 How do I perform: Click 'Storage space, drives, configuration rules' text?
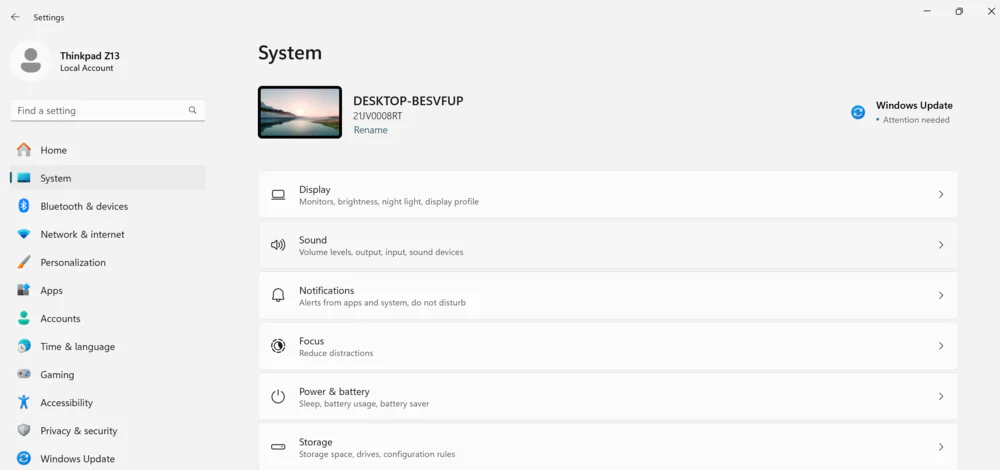tap(377, 454)
